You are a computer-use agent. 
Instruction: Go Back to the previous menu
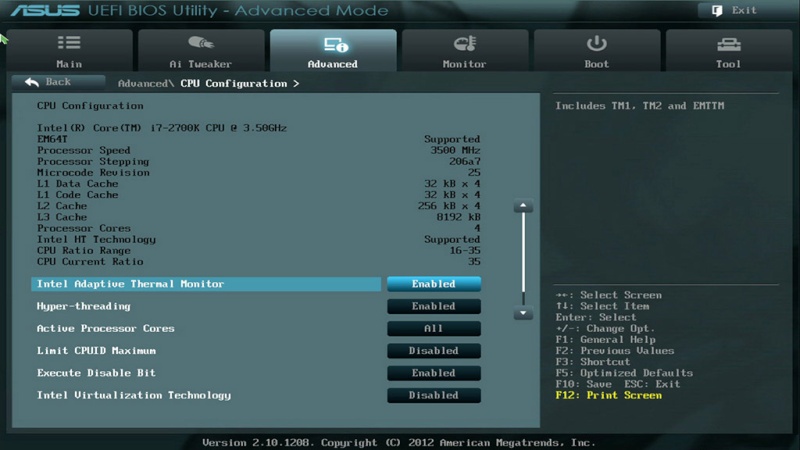[x=58, y=82]
